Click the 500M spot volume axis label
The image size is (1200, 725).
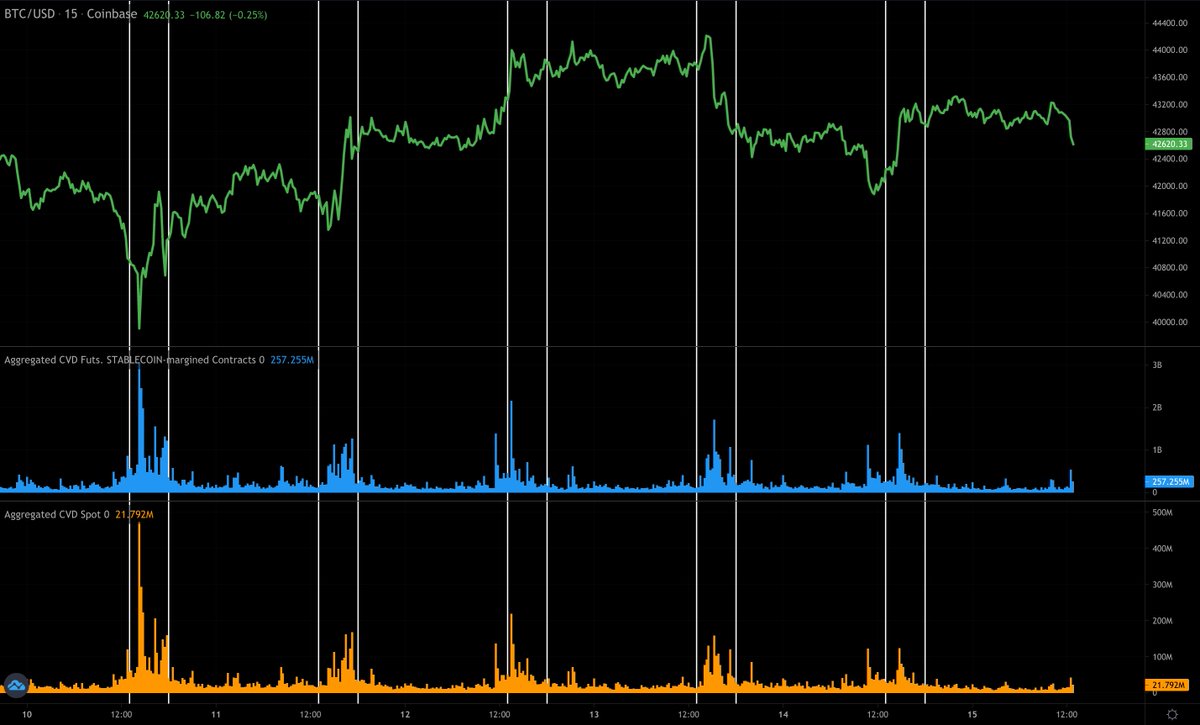[1161, 512]
